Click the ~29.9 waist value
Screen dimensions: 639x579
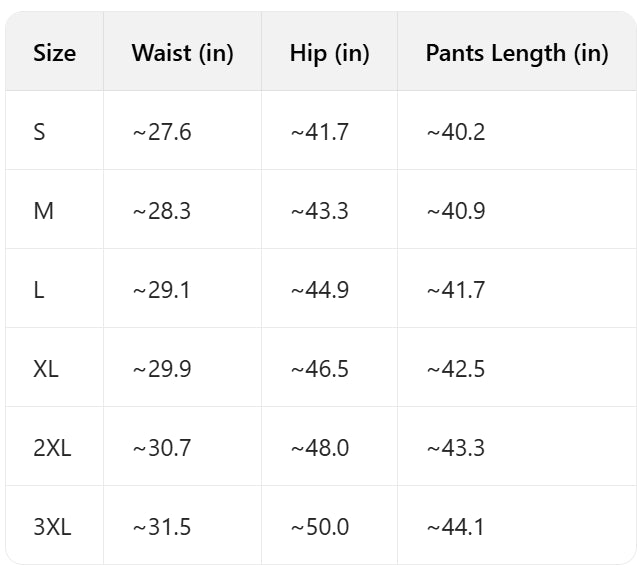point(161,369)
